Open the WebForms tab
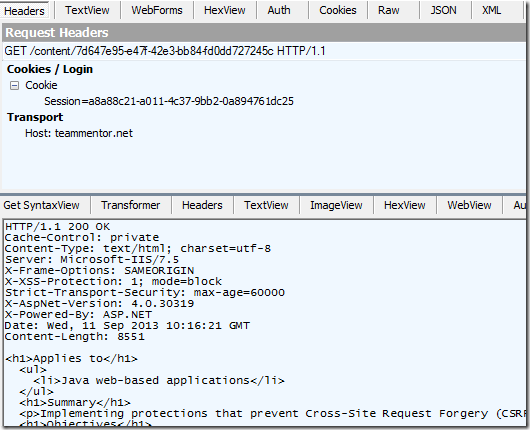 156,10
